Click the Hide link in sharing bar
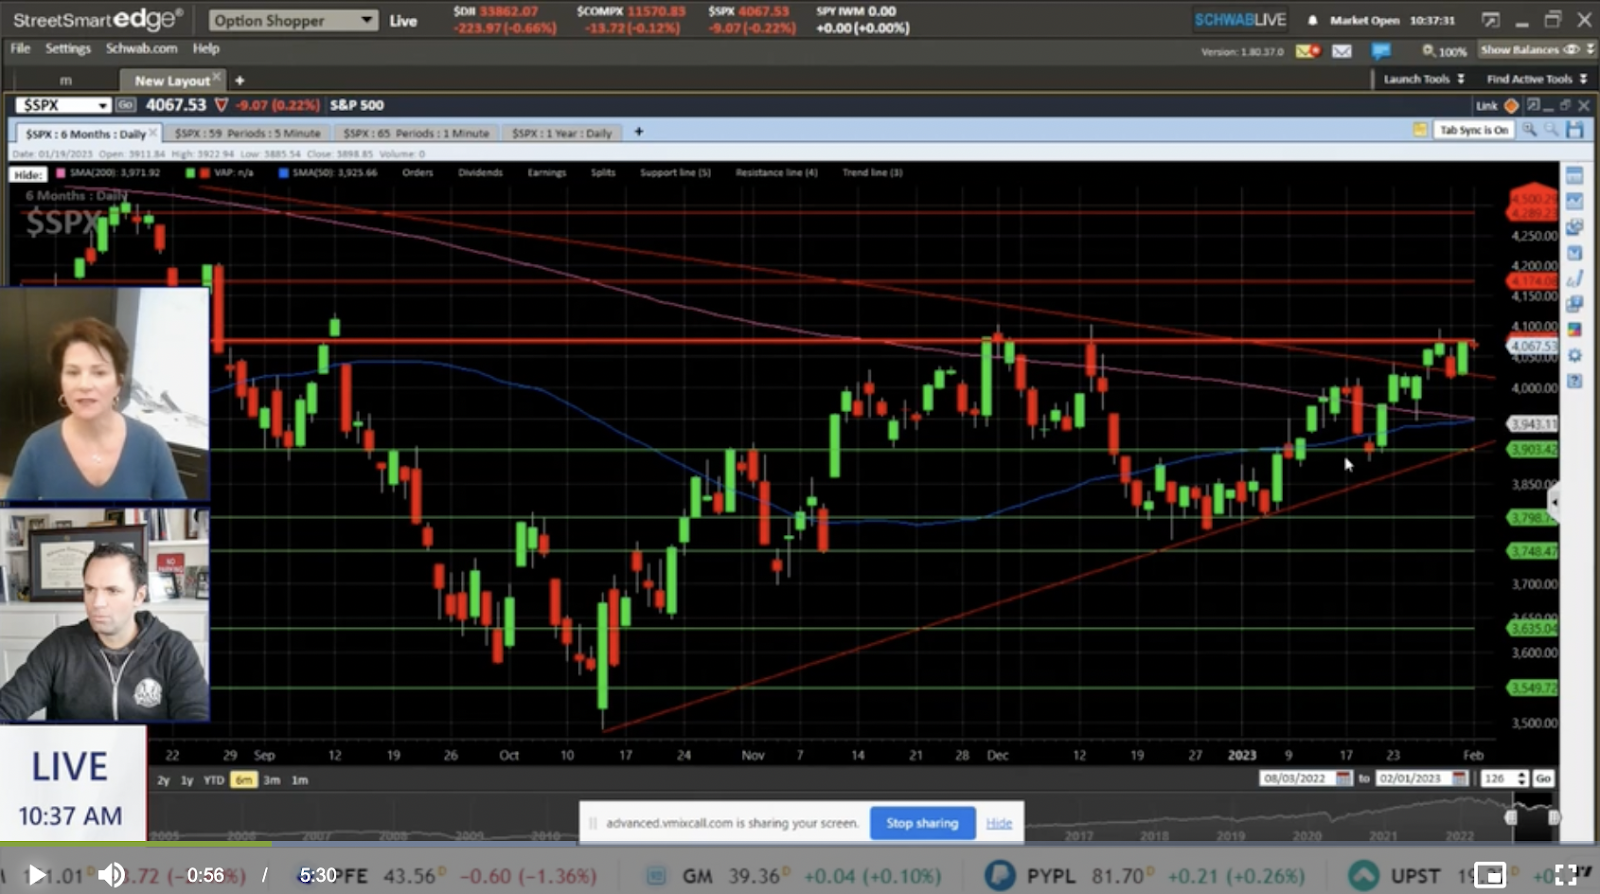The image size is (1600, 894). pyautogui.click(x=999, y=823)
